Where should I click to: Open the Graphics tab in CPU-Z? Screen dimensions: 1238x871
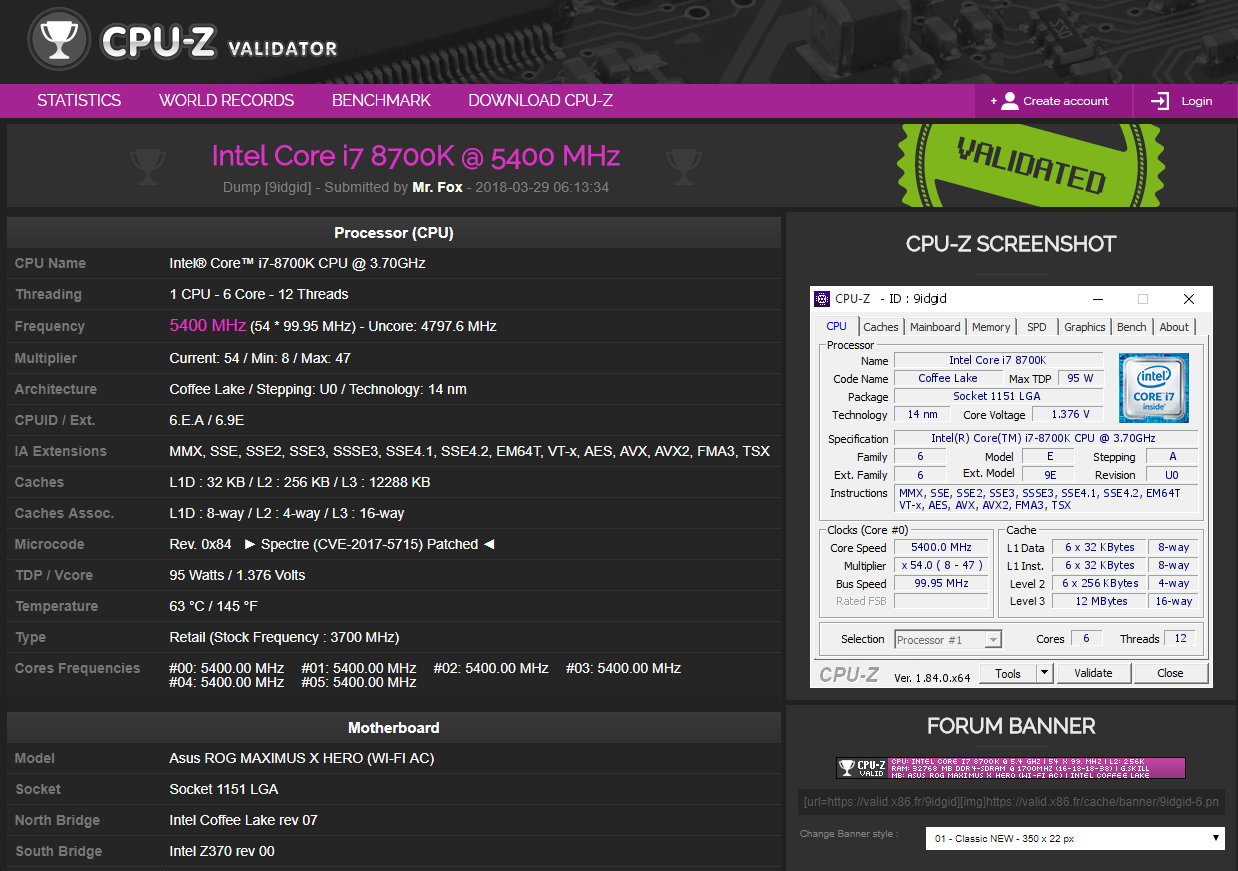click(1085, 327)
